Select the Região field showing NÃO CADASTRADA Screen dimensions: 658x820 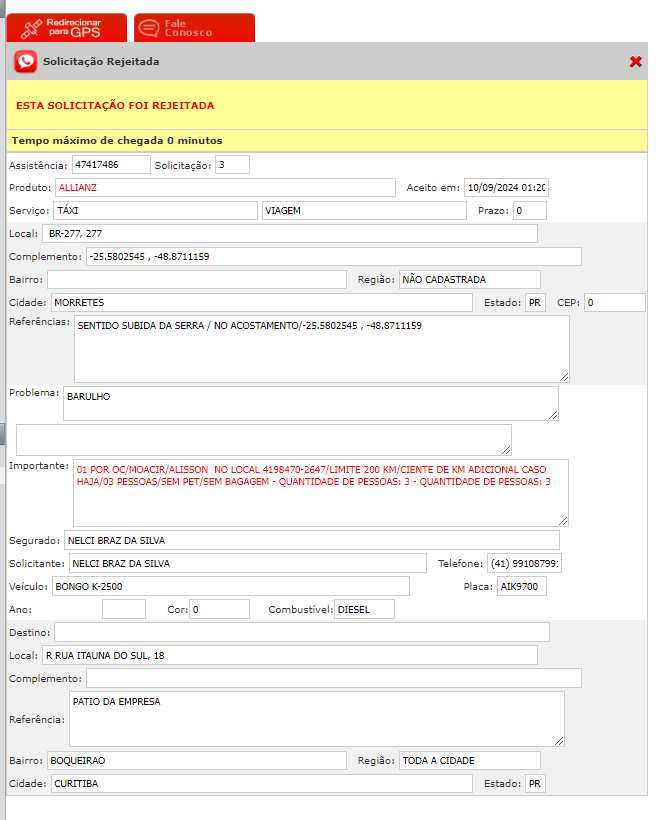point(470,280)
